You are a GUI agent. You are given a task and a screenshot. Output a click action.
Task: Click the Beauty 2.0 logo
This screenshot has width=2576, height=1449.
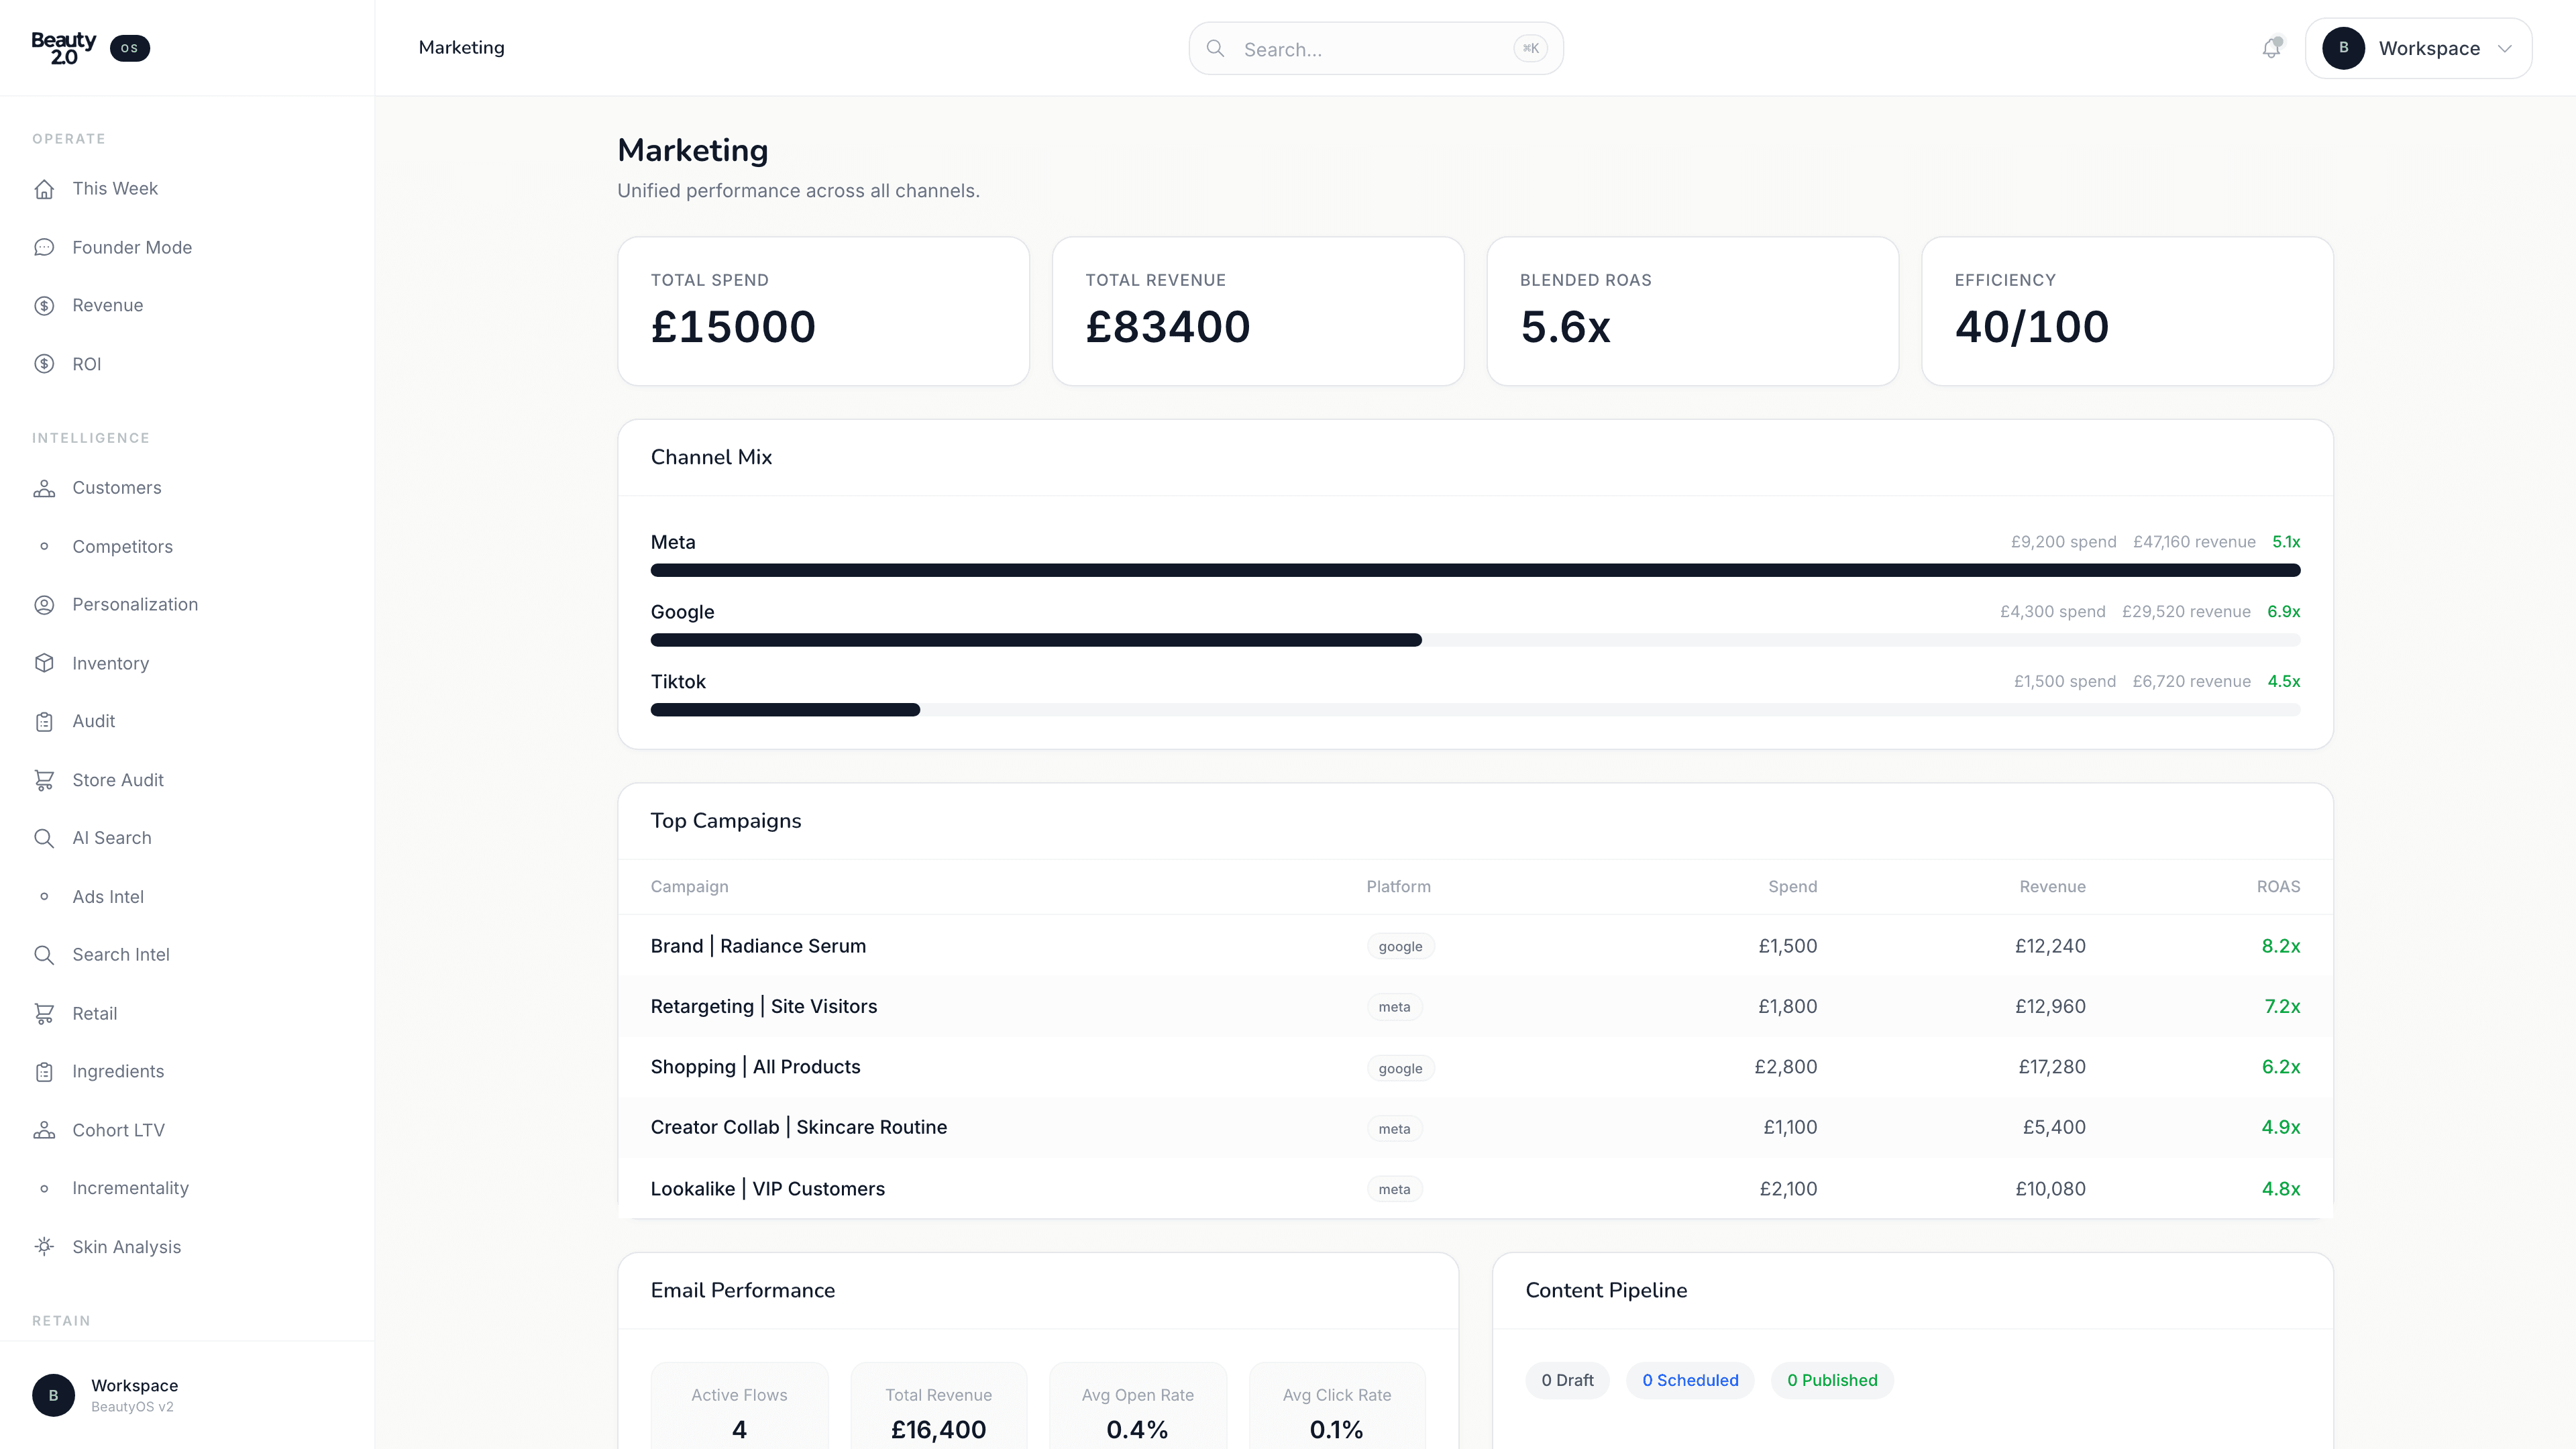coord(63,48)
